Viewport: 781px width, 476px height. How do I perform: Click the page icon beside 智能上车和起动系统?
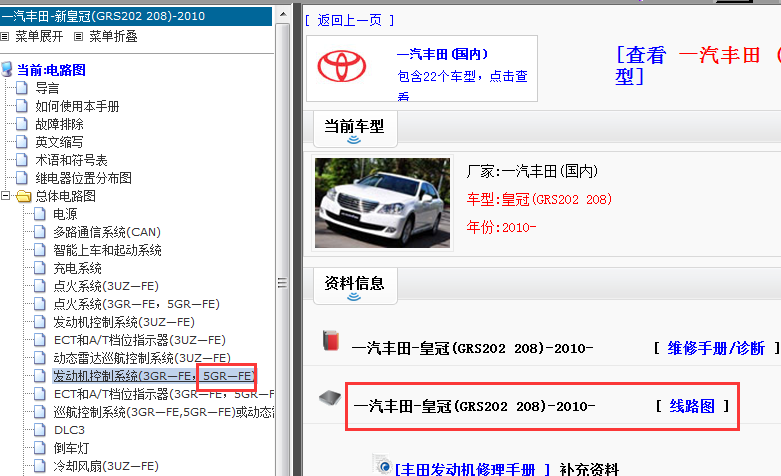[39, 250]
